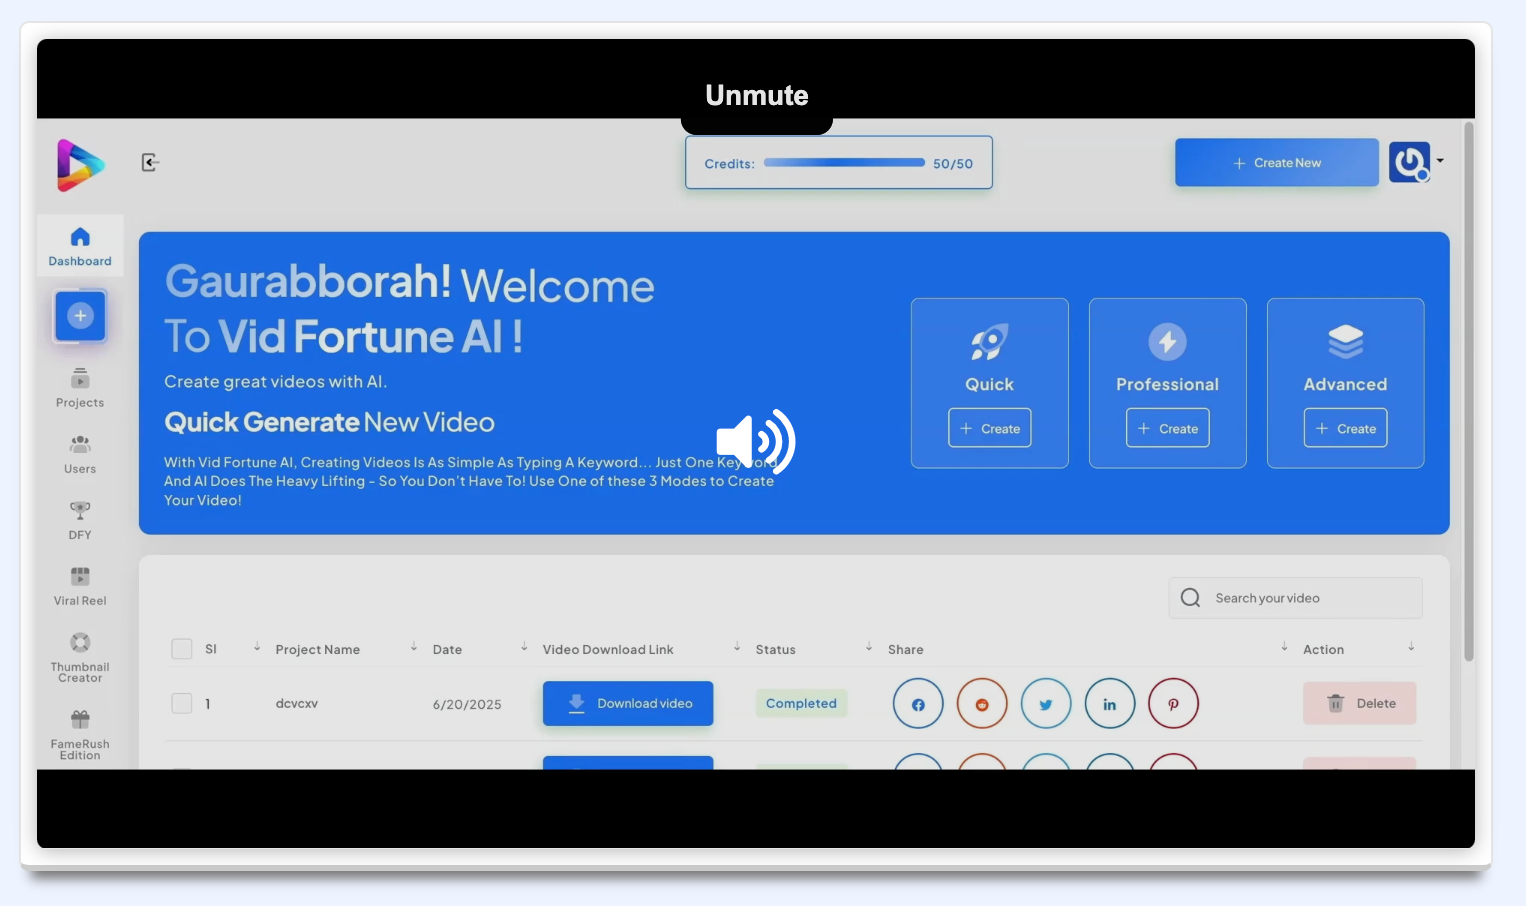Click the Professional lightning icon
Image resolution: width=1526 pixels, height=906 pixels.
[1168, 342]
